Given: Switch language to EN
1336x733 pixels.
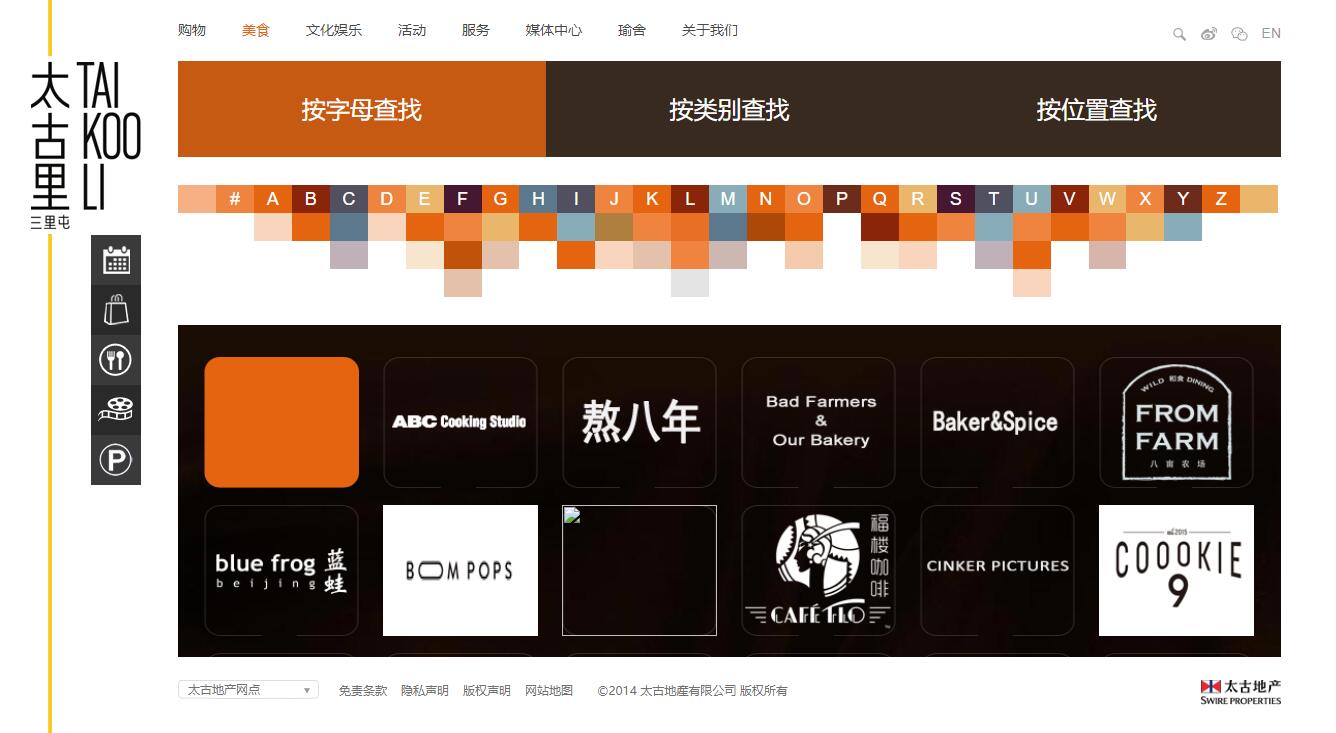Looking at the screenshot, I should click(x=1271, y=34).
